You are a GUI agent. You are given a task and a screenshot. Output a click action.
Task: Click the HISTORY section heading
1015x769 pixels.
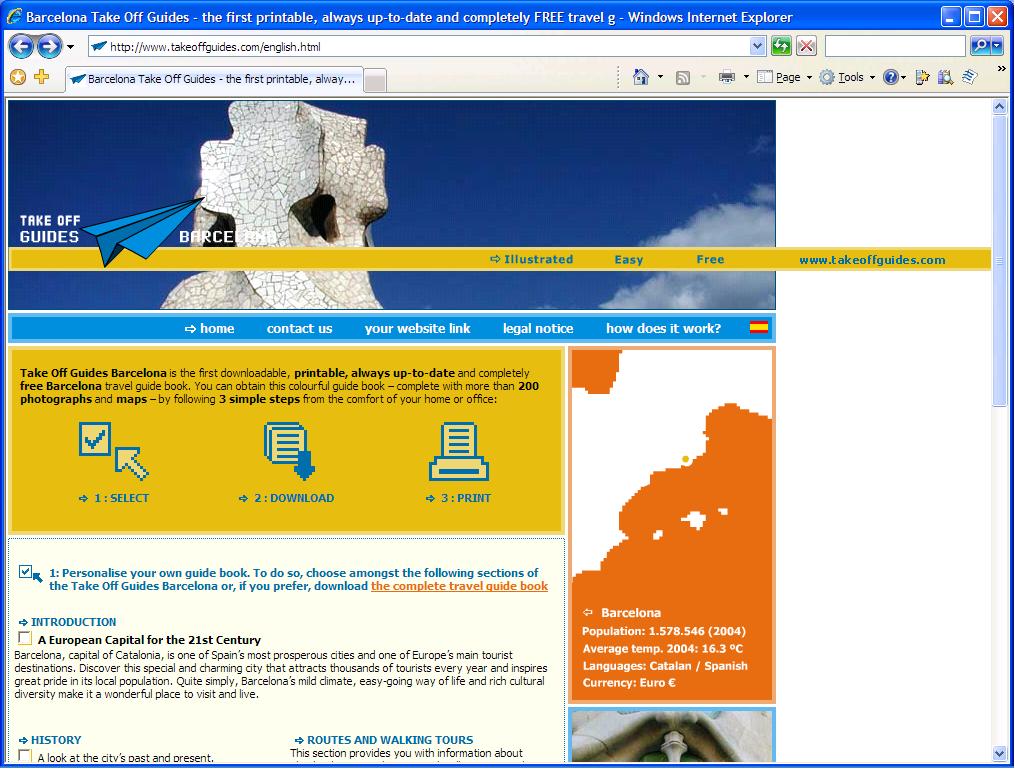56,740
